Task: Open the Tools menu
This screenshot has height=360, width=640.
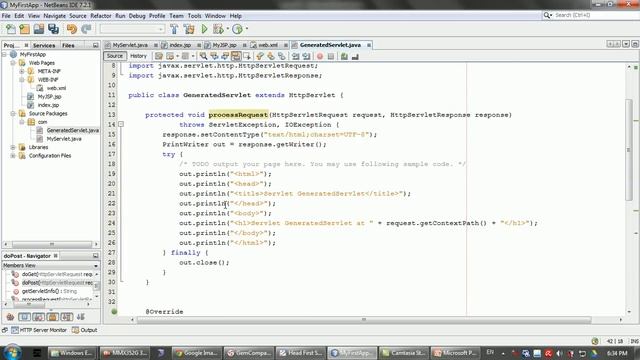Action: point(194,16)
